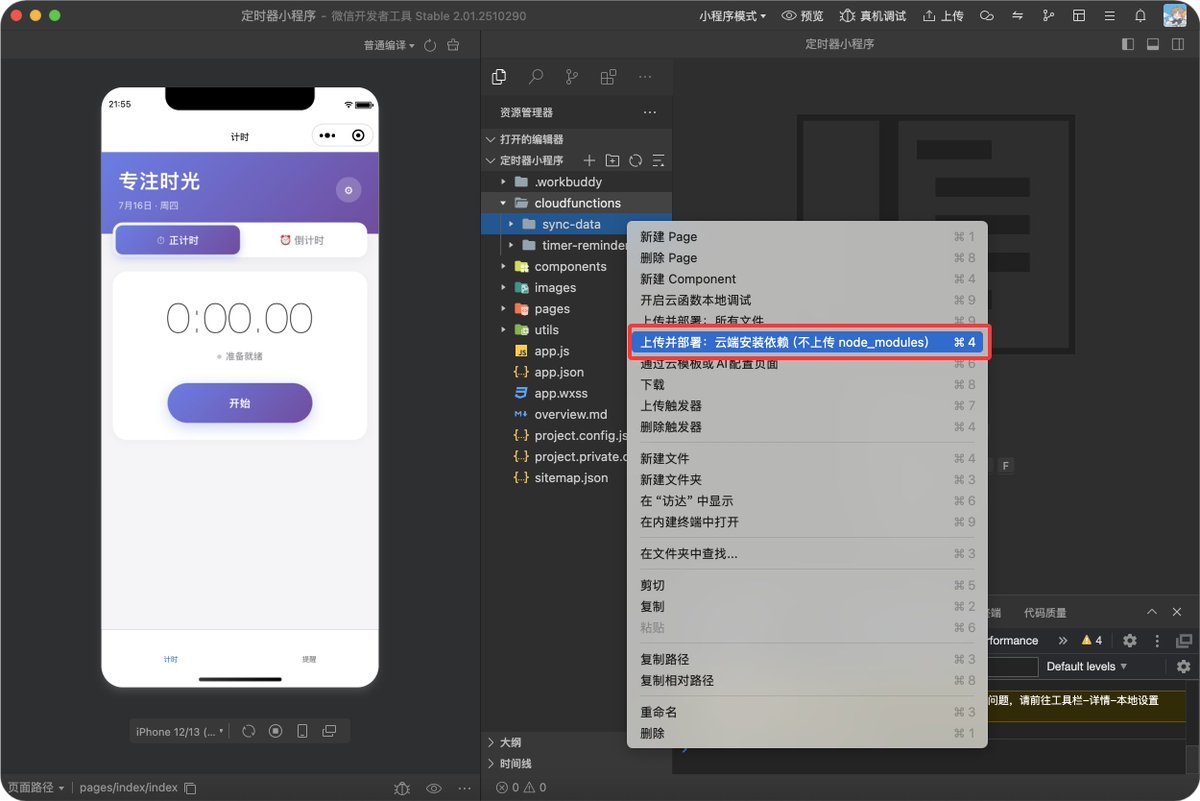
Task: Open the source control branch icon in sidebar
Action: coord(572,77)
